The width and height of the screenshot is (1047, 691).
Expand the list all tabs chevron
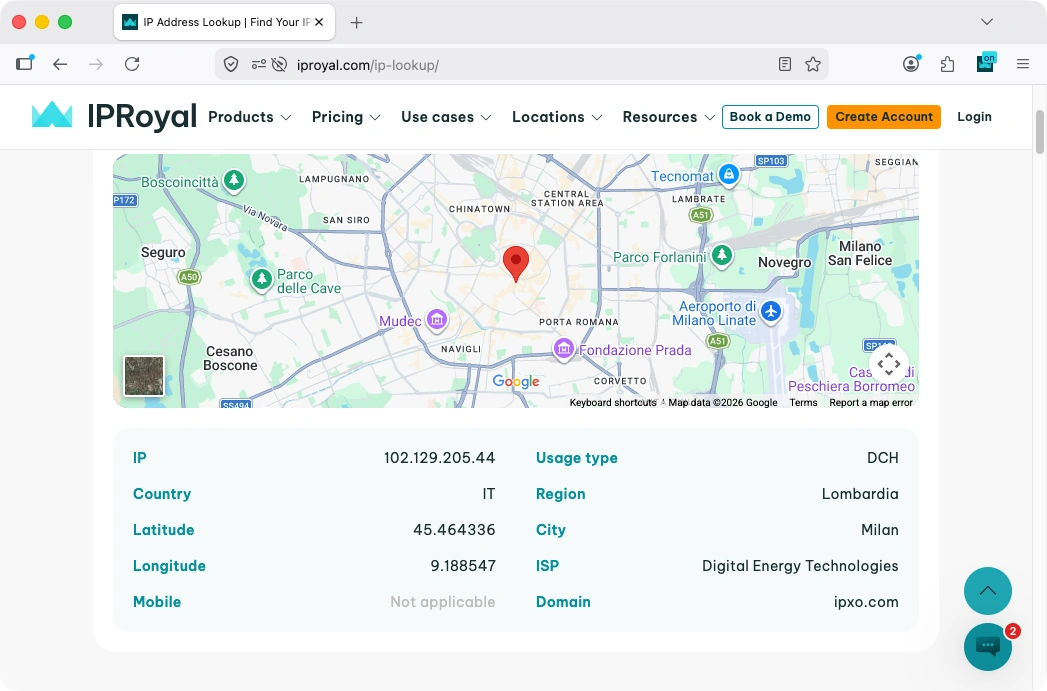pos(987,22)
